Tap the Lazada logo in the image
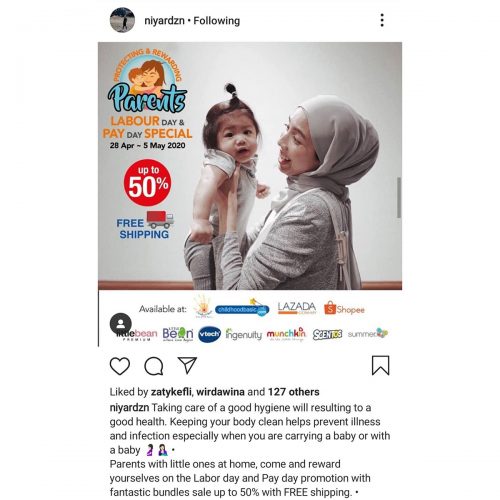The width and height of the screenshot is (500, 500). click(297, 308)
